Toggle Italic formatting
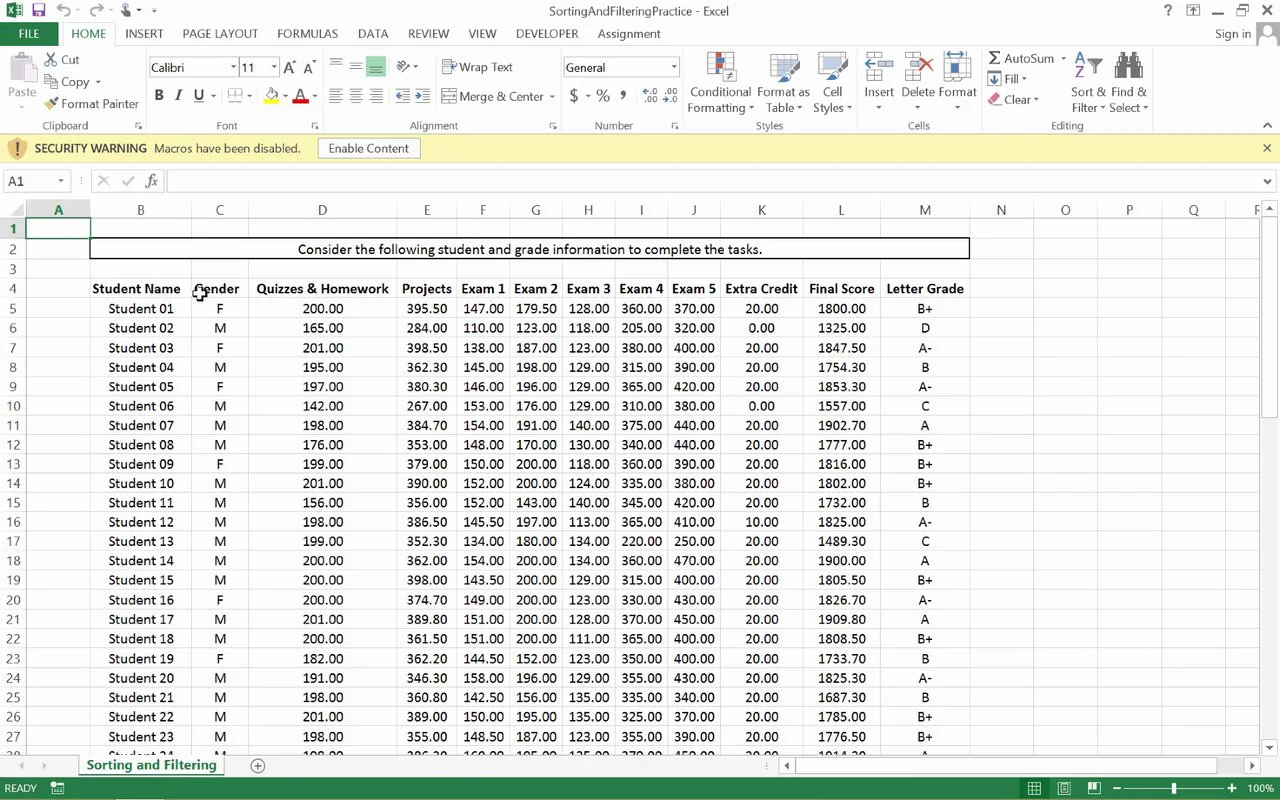The width and height of the screenshot is (1280, 800). 178,96
